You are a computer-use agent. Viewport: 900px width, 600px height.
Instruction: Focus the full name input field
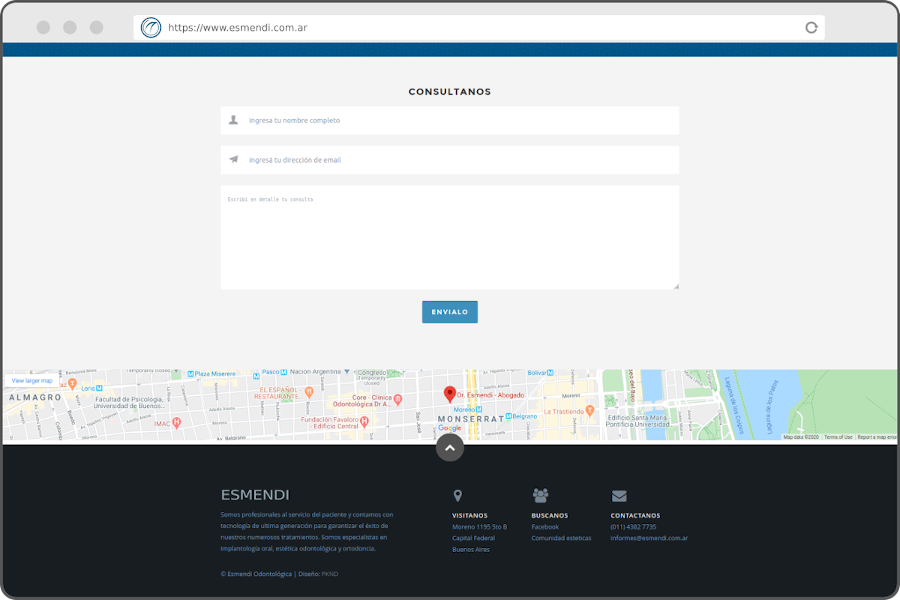pos(460,120)
